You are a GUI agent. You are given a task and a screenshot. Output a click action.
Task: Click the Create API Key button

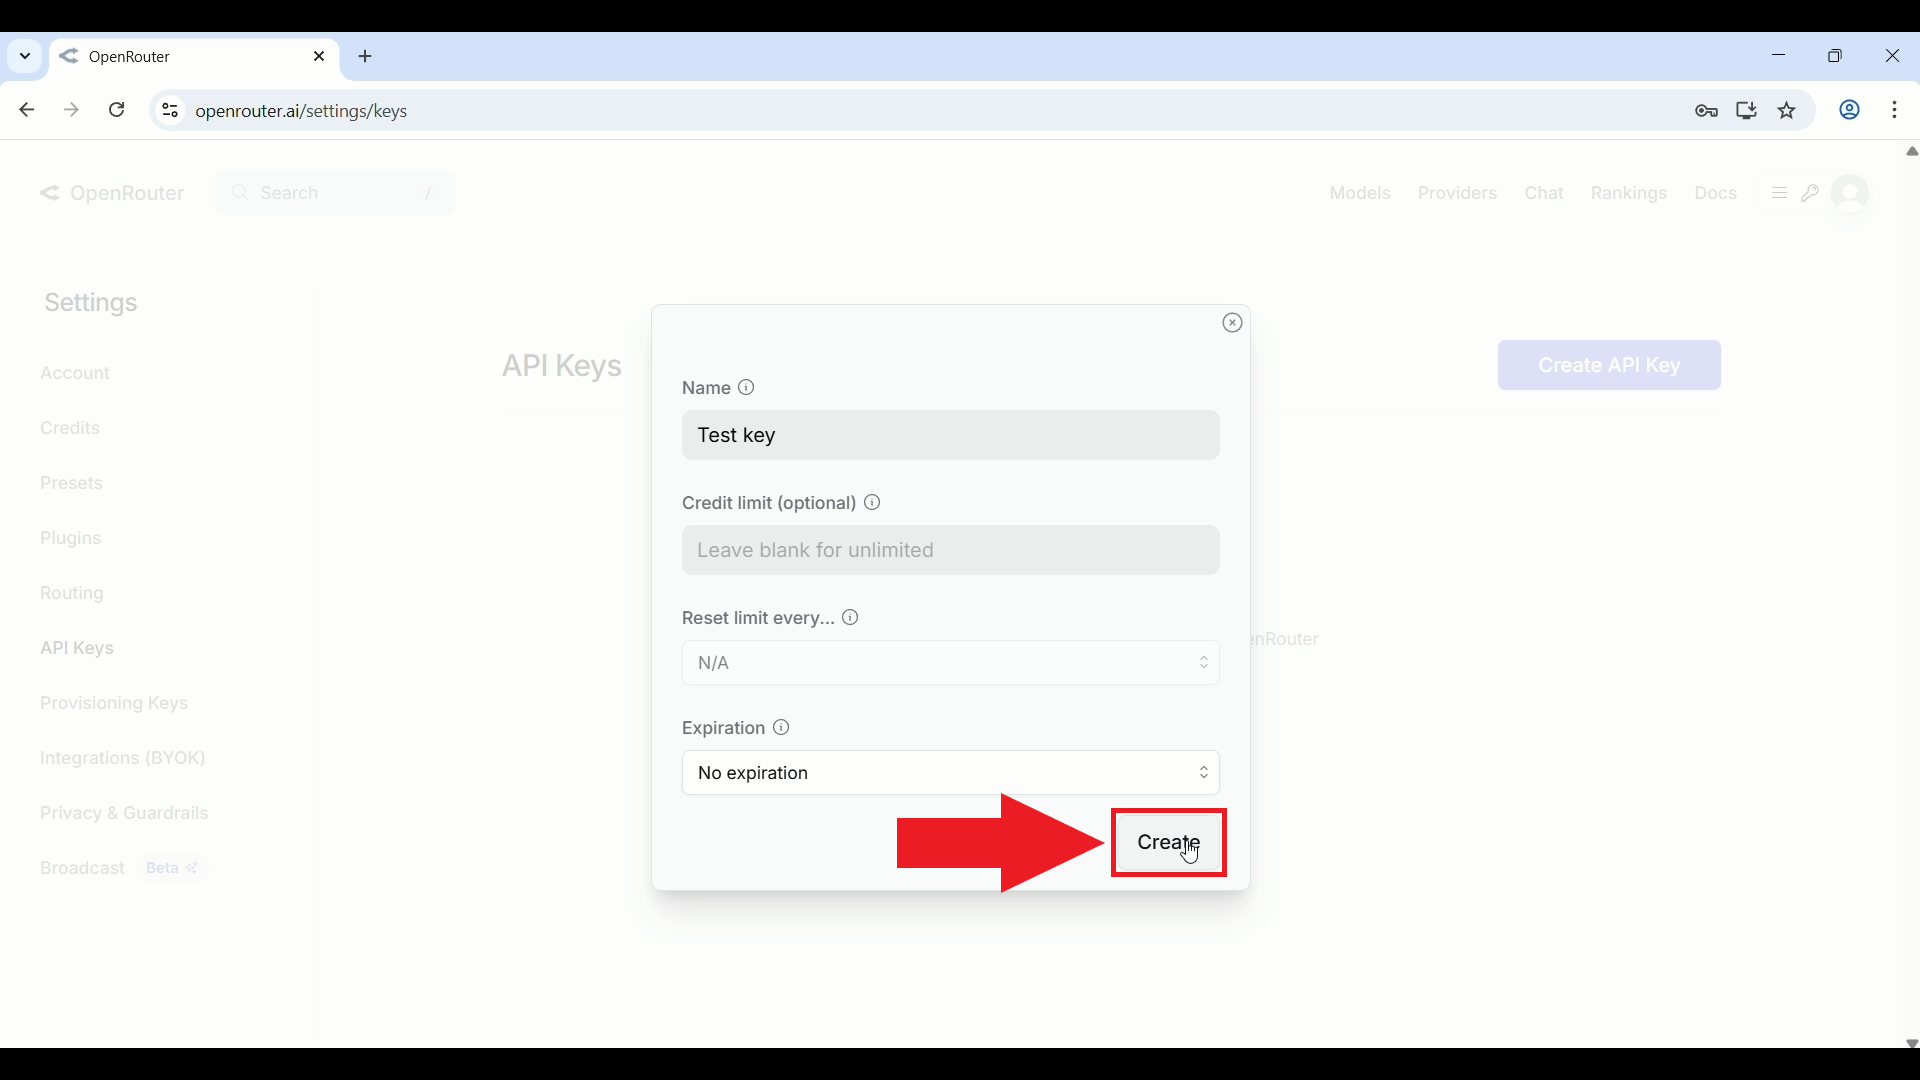[1608, 365]
